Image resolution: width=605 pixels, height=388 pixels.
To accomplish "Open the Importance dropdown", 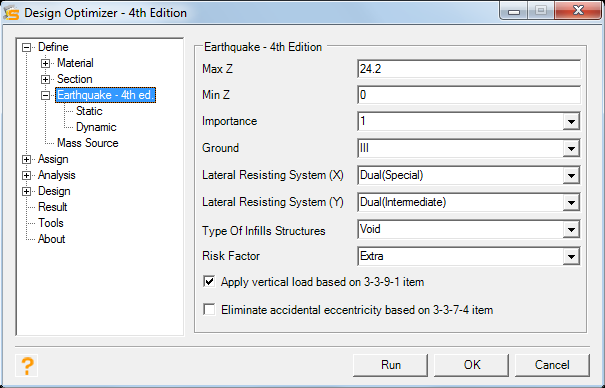I will pyautogui.click(x=571, y=121).
